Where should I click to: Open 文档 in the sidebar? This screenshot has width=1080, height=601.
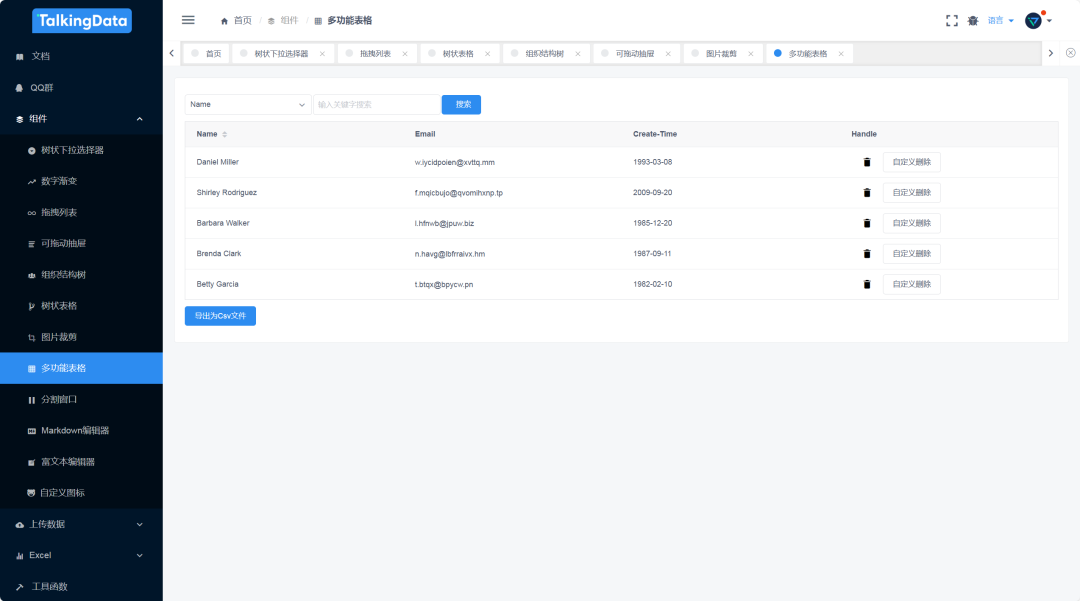click(x=81, y=56)
